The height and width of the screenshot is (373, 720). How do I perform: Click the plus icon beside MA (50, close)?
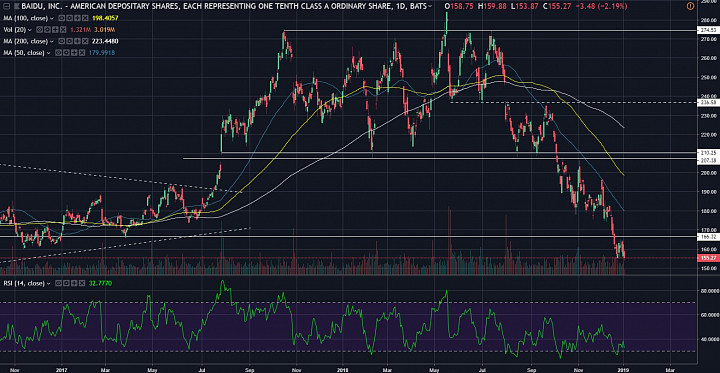pyautogui.click(x=74, y=53)
